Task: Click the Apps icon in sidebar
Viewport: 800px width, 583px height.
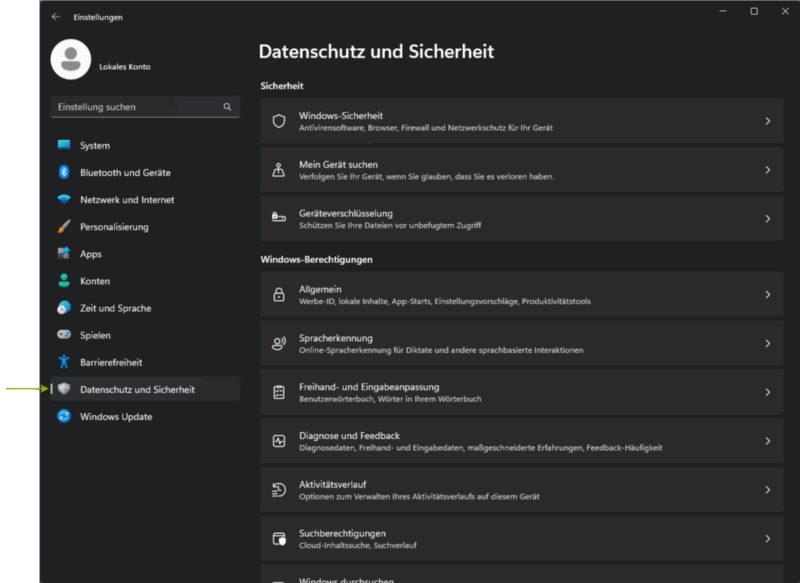Action: [x=64, y=254]
